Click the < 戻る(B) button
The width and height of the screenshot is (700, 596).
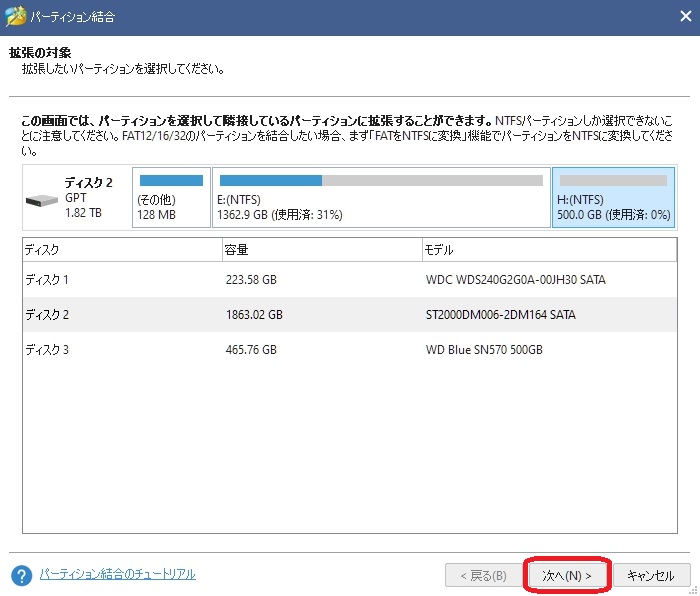click(x=483, y=575)
